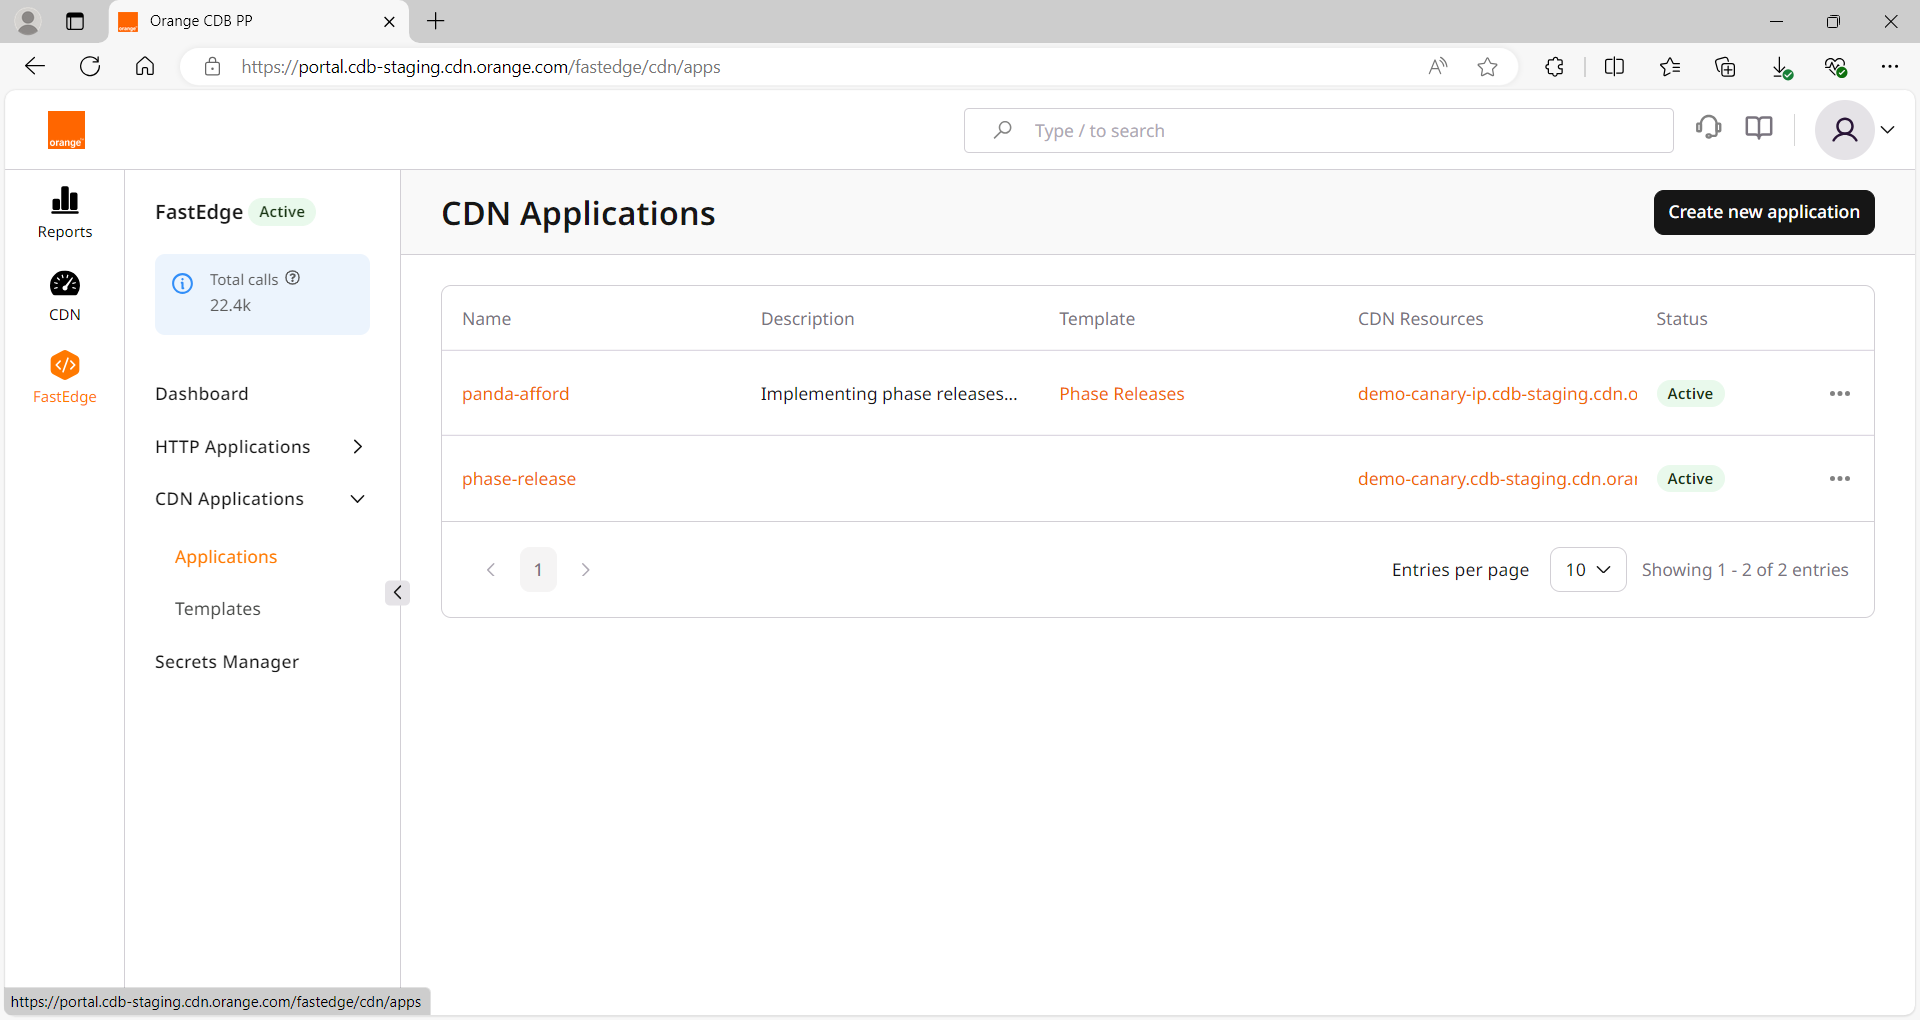Open the documentation book icon
Image resolution: width=1920 pixels, height=1020 pixels.
[x=1758, y=128]
